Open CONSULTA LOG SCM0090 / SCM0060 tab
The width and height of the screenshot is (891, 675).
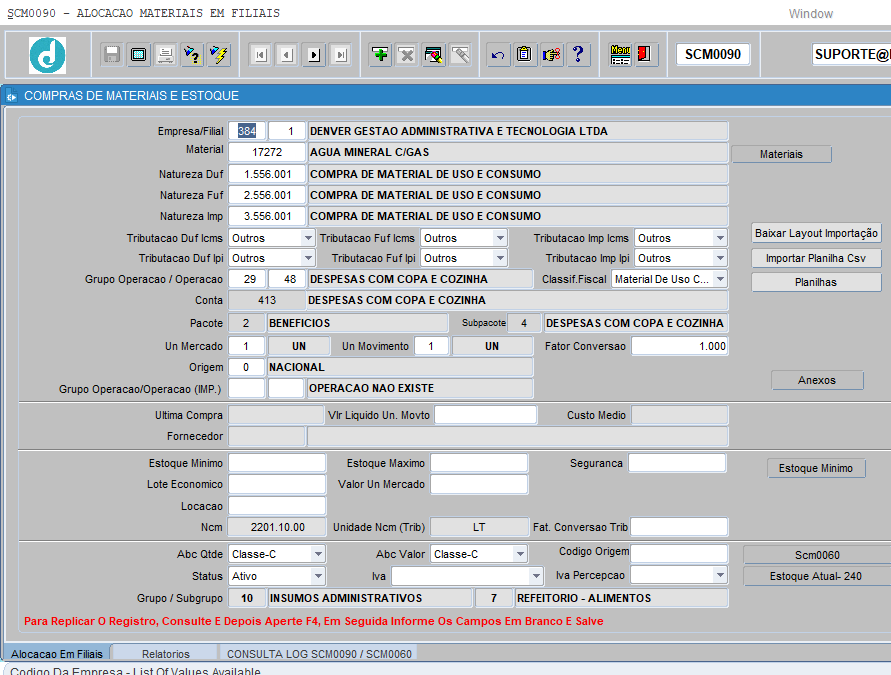319,653
